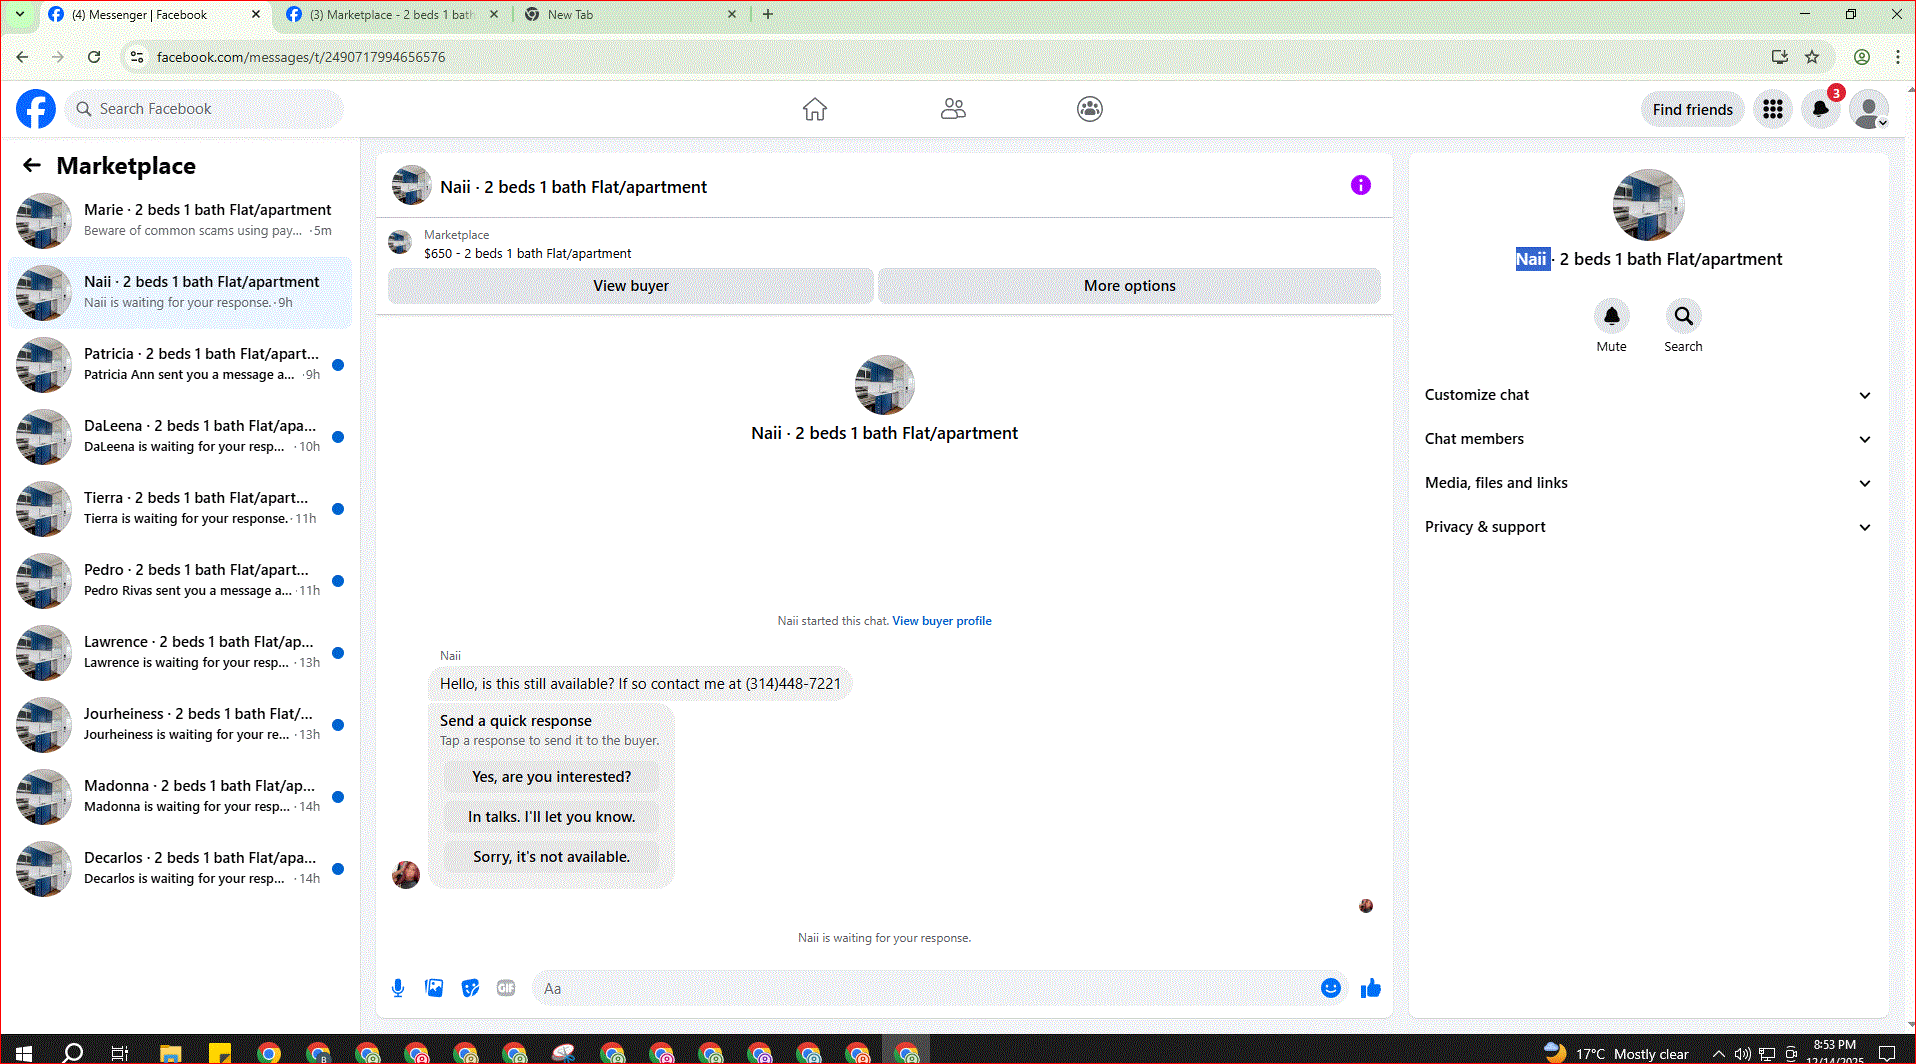Choose a sticker from the sticker icon
Screen dimensions: 1916x1064
[x=470, y=988]
